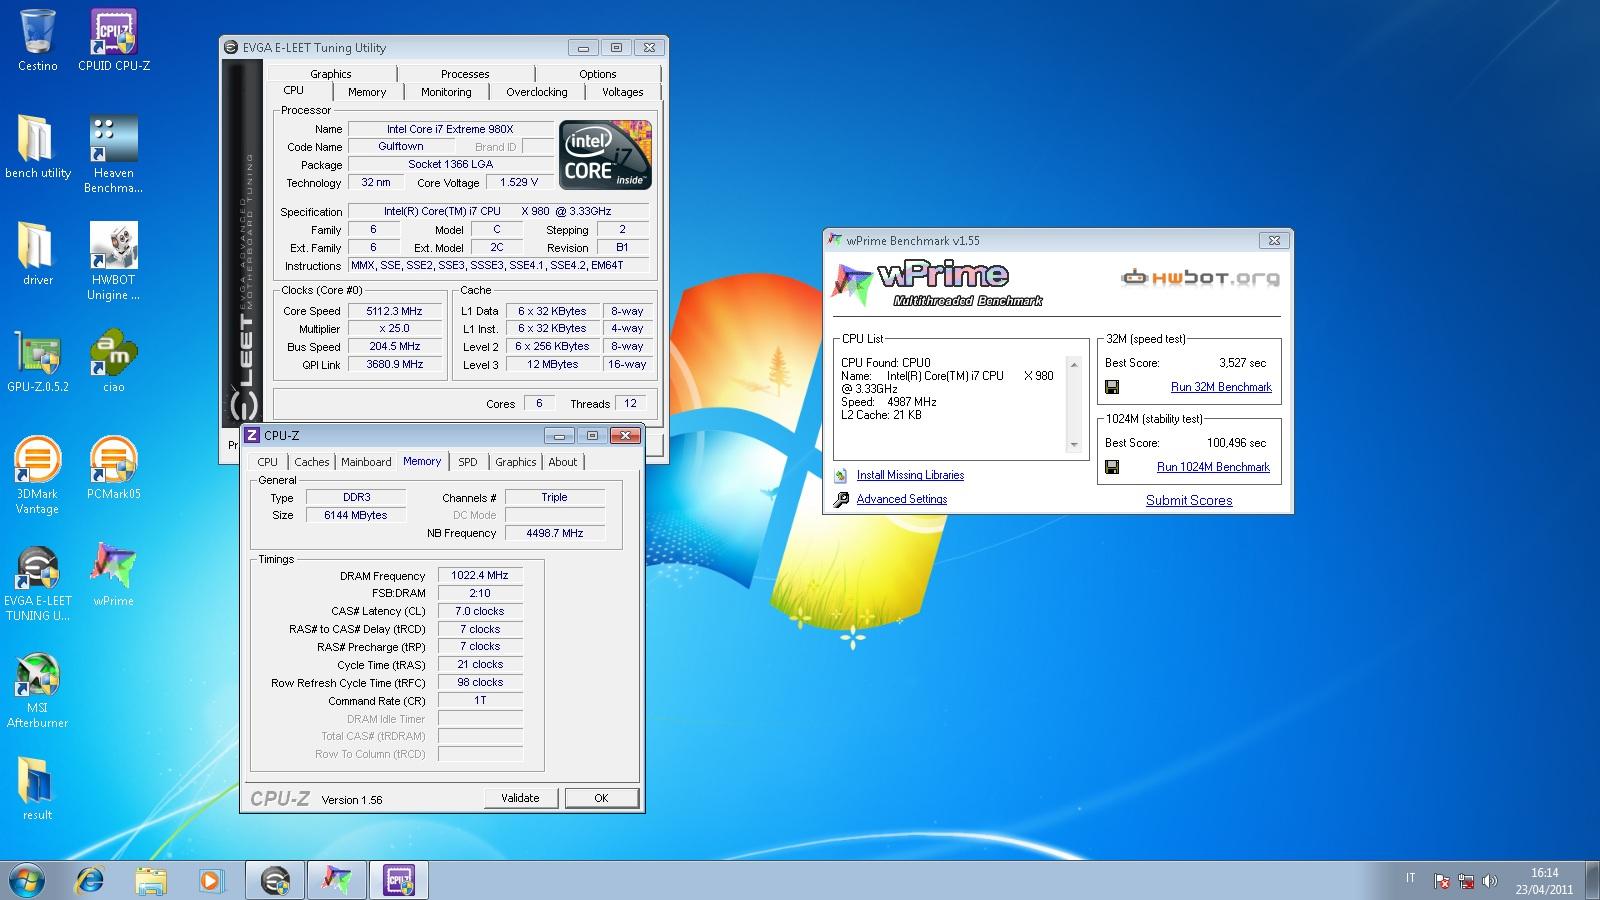Screen dimensions: 1600x900
Task: Open the Processes tab in E-LEET
Action: 465,74
